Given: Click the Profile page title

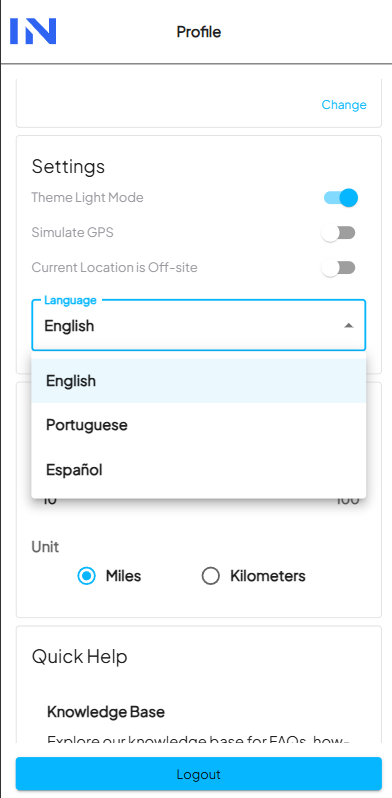Looking at the screenshot, I should coord(199,32).
